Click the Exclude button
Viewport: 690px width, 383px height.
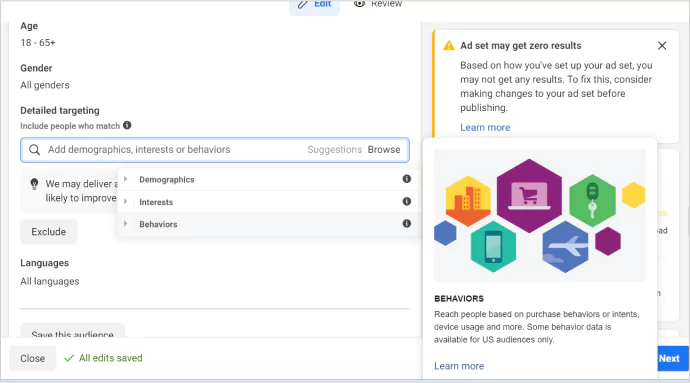tap(48, 232)
